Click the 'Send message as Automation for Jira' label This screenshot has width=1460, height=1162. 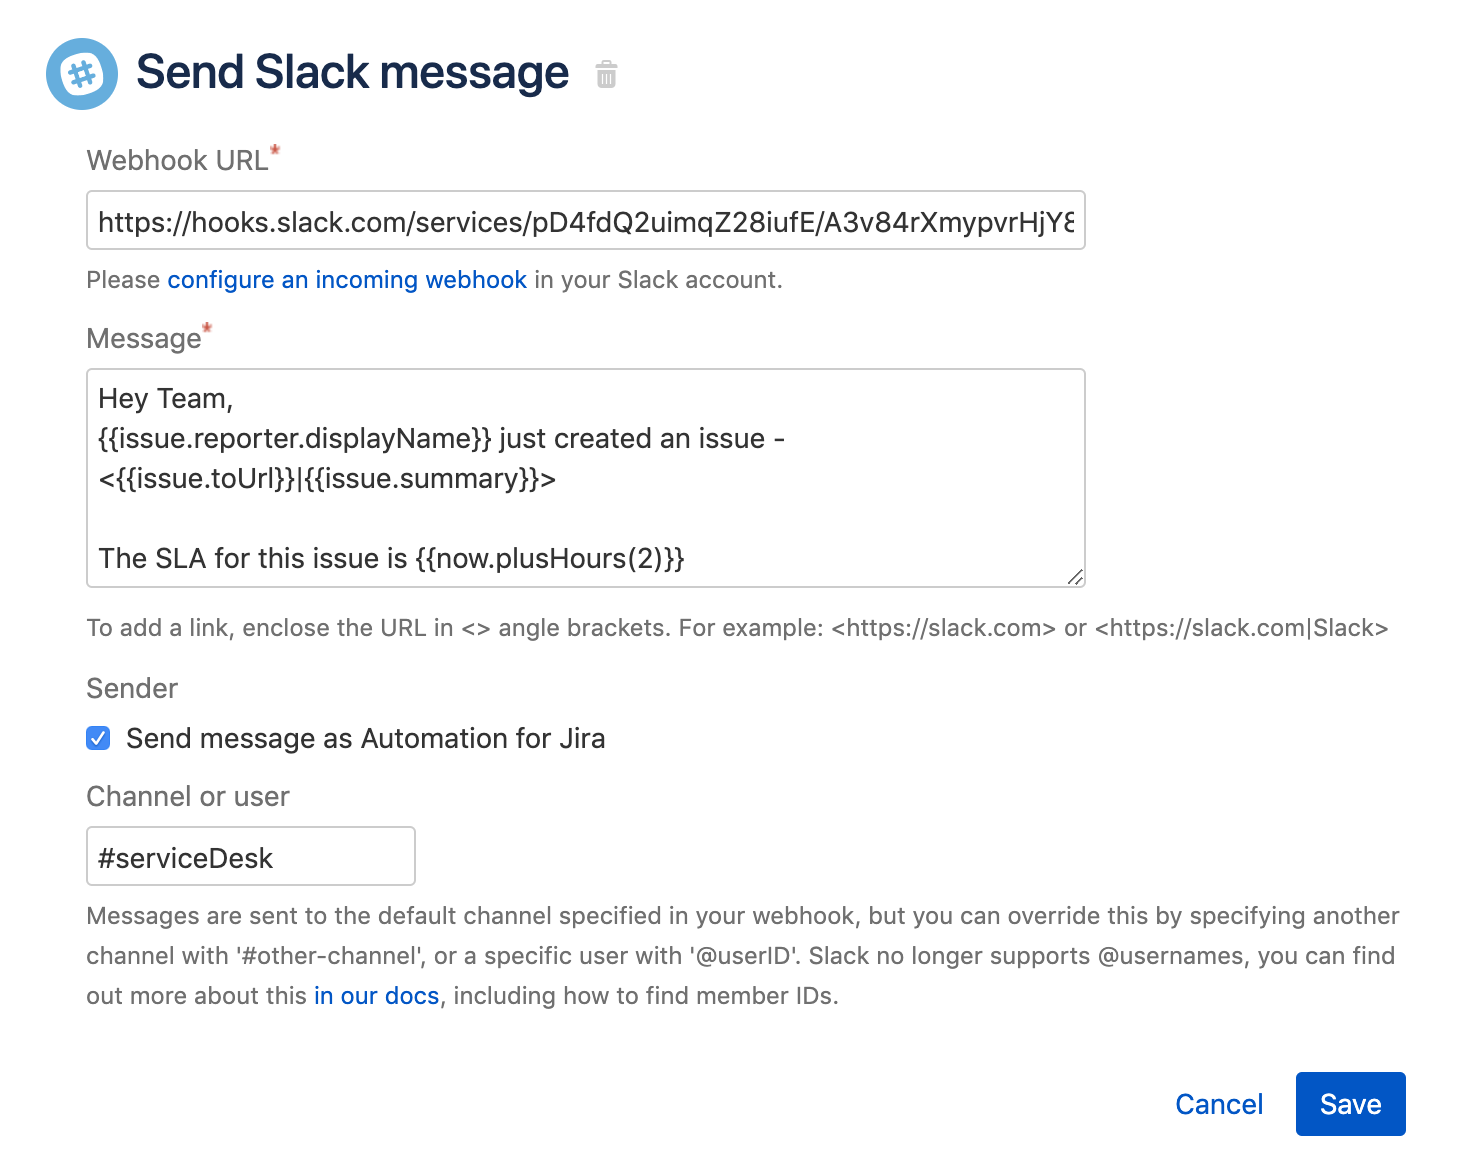point(365,739)
